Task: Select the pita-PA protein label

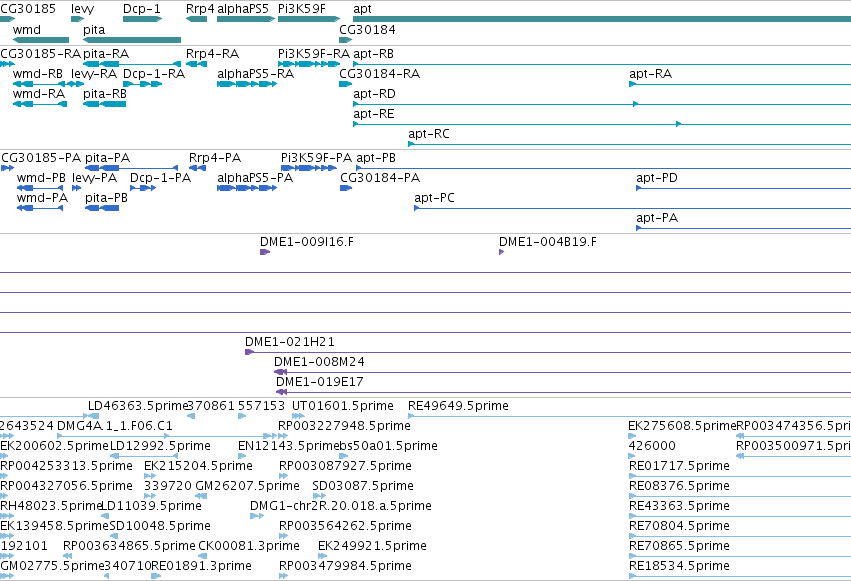Action: tap(107, 158)
